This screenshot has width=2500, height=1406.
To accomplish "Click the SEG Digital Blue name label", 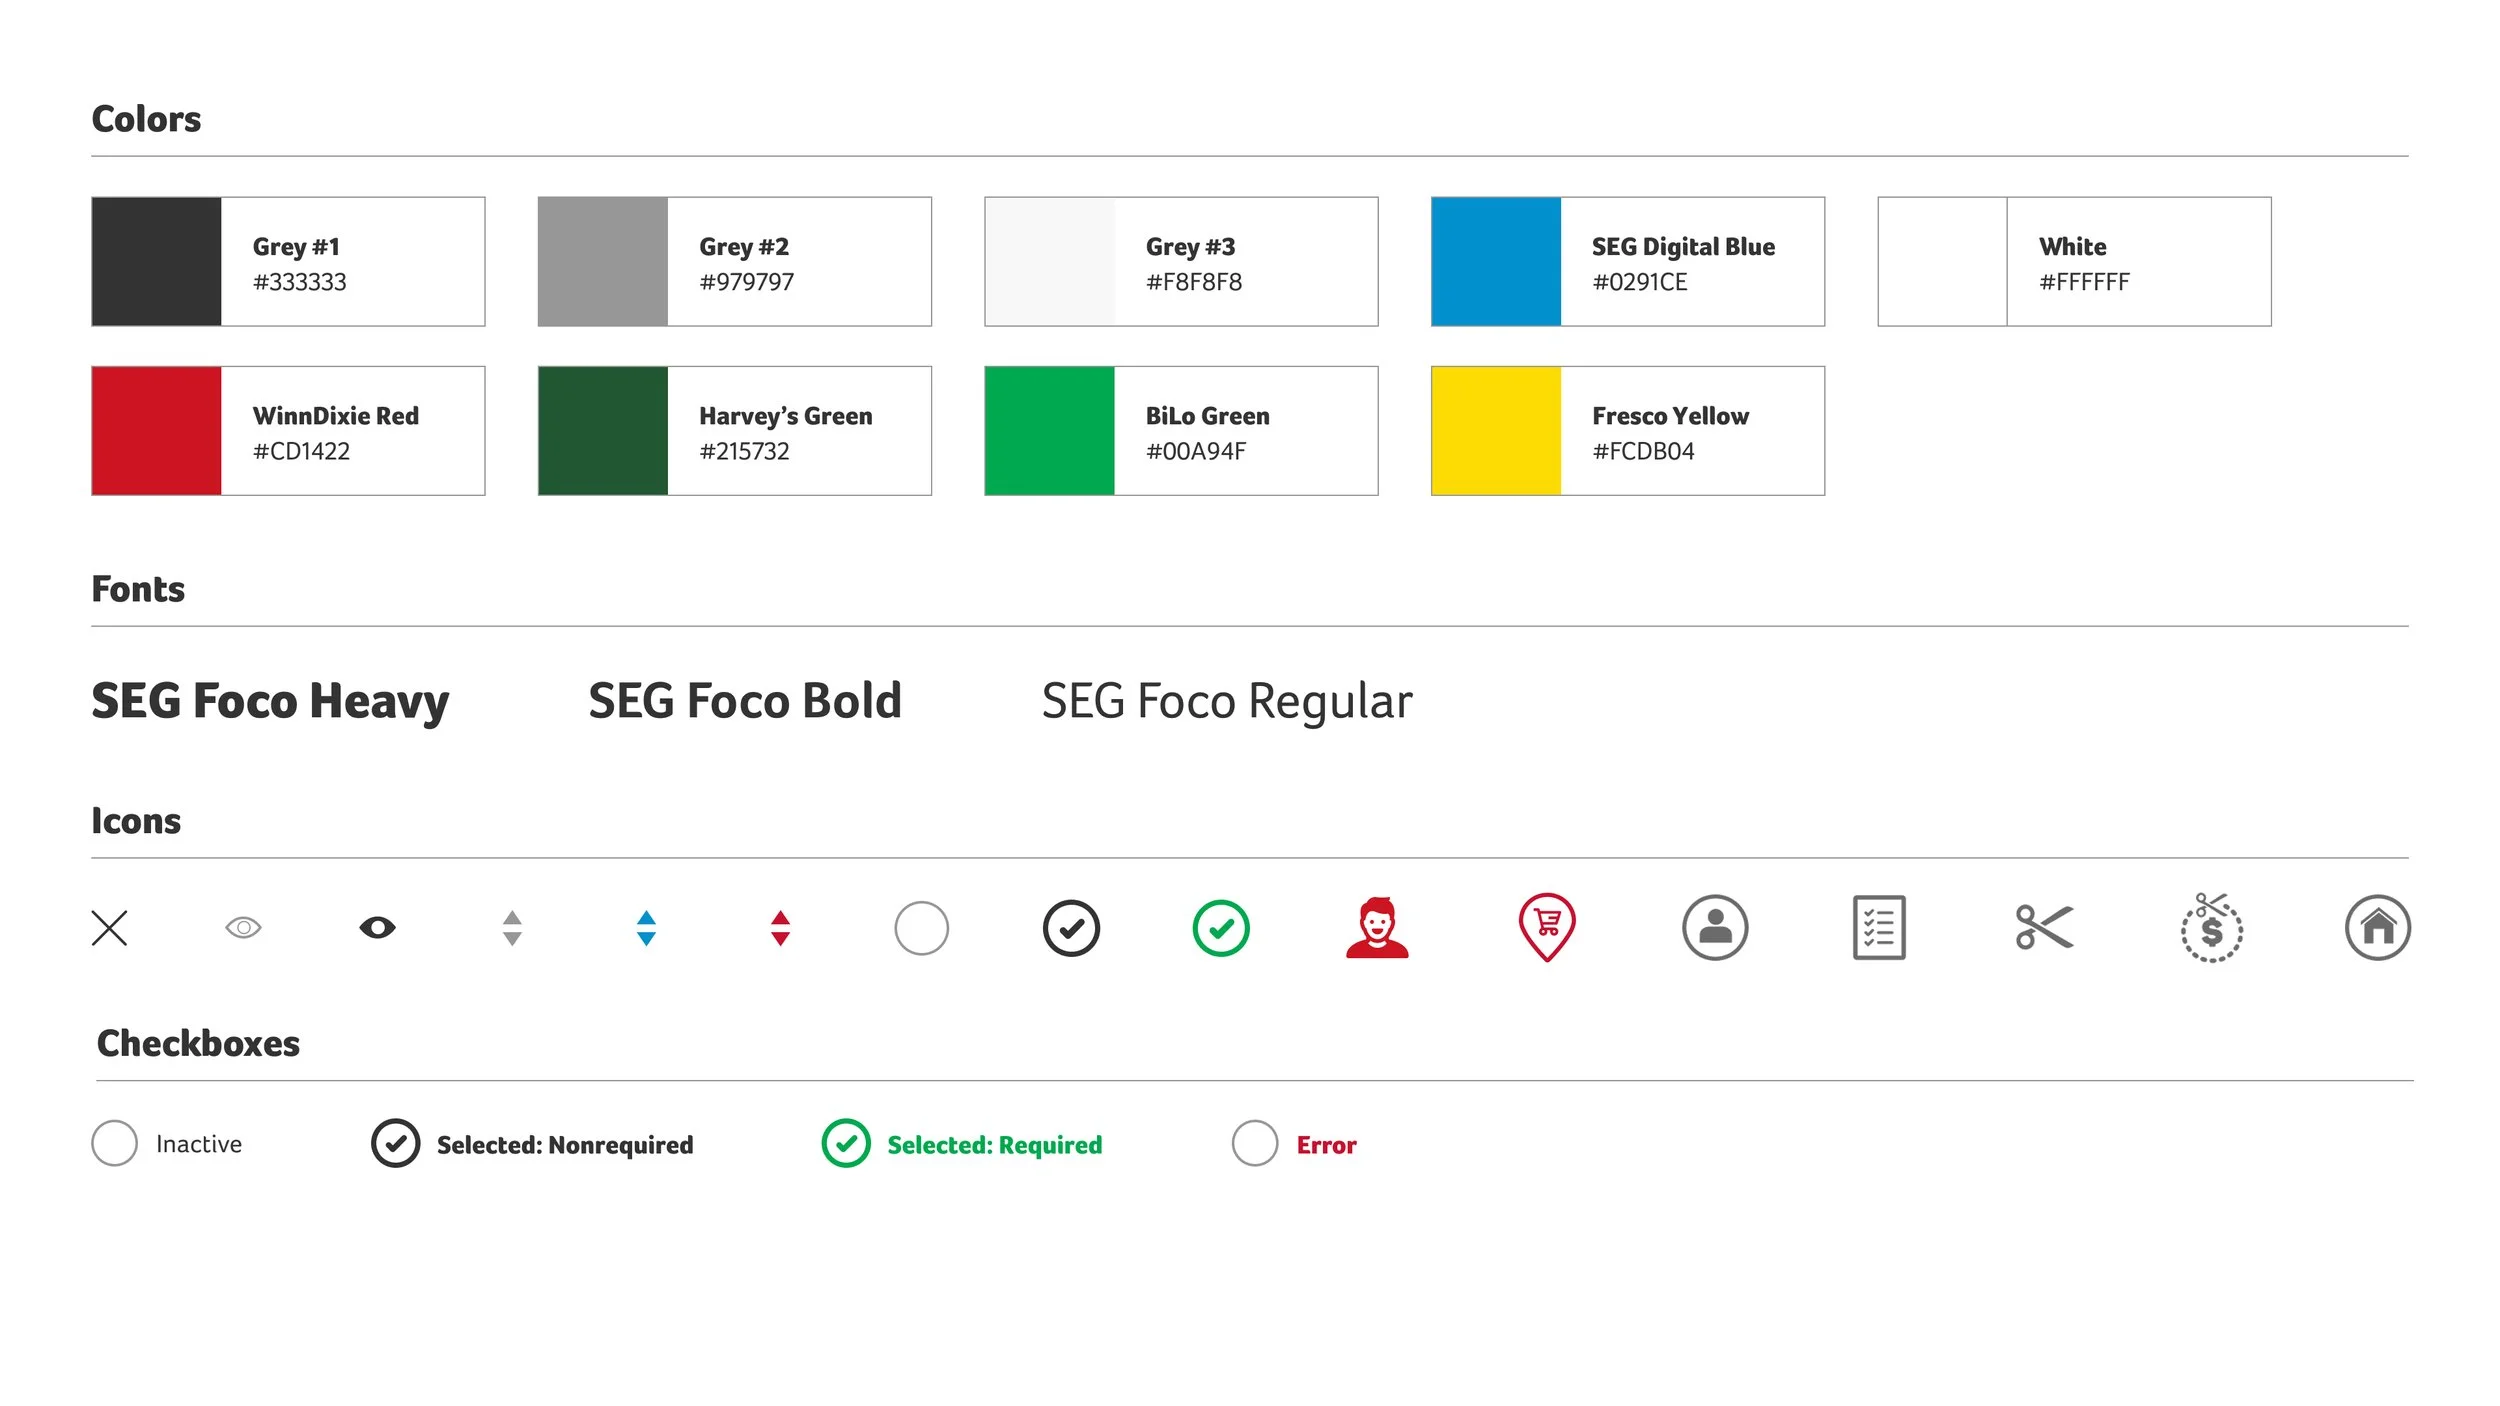I will tap(1684, 247).
